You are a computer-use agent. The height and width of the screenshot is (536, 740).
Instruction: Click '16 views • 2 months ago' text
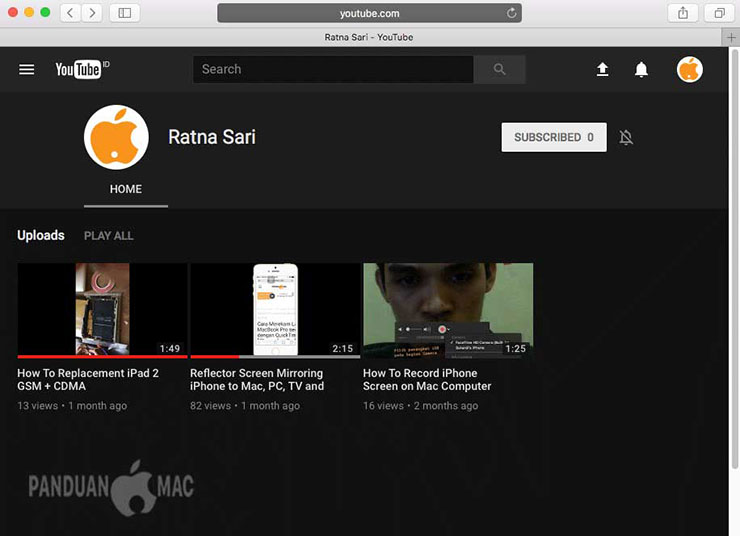[420, 406]
